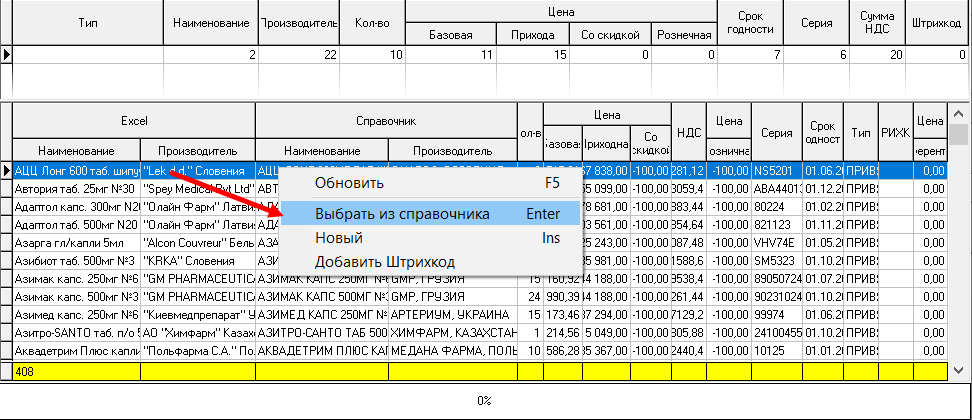Image resolution: width=972 pixels, height=420 pixels.
Task: Click the Базовая price header in the top table
Action: click(x=451, y=35)
